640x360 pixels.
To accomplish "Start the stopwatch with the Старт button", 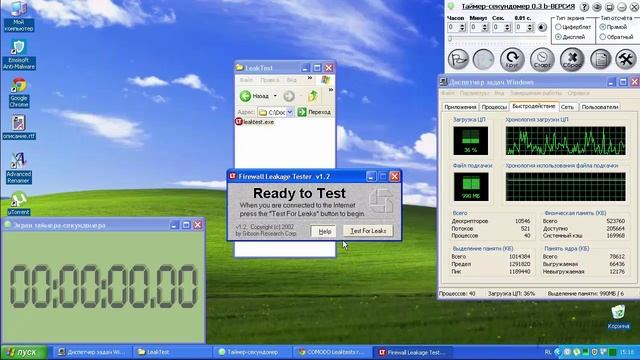I will pyautogui.click(x=542, y=59).
